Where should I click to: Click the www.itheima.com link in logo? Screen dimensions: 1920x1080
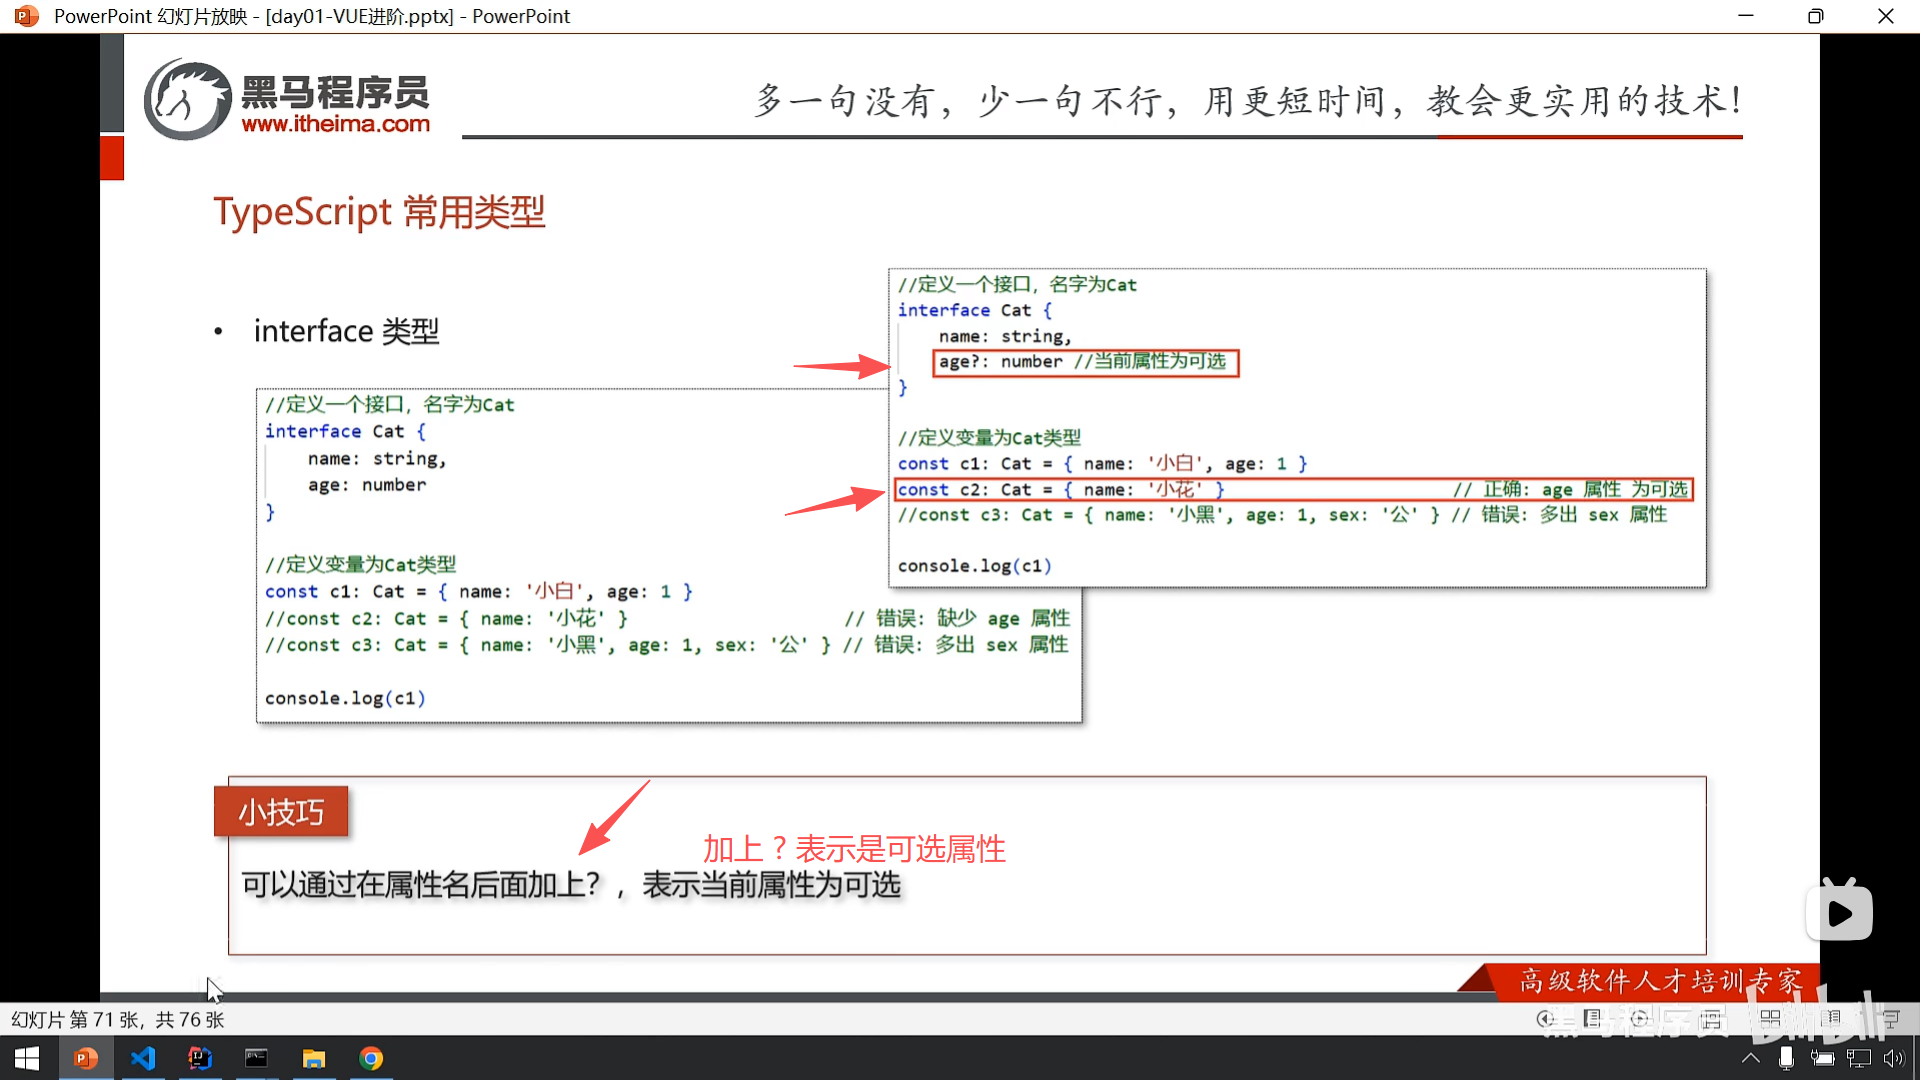click(335, 124)
